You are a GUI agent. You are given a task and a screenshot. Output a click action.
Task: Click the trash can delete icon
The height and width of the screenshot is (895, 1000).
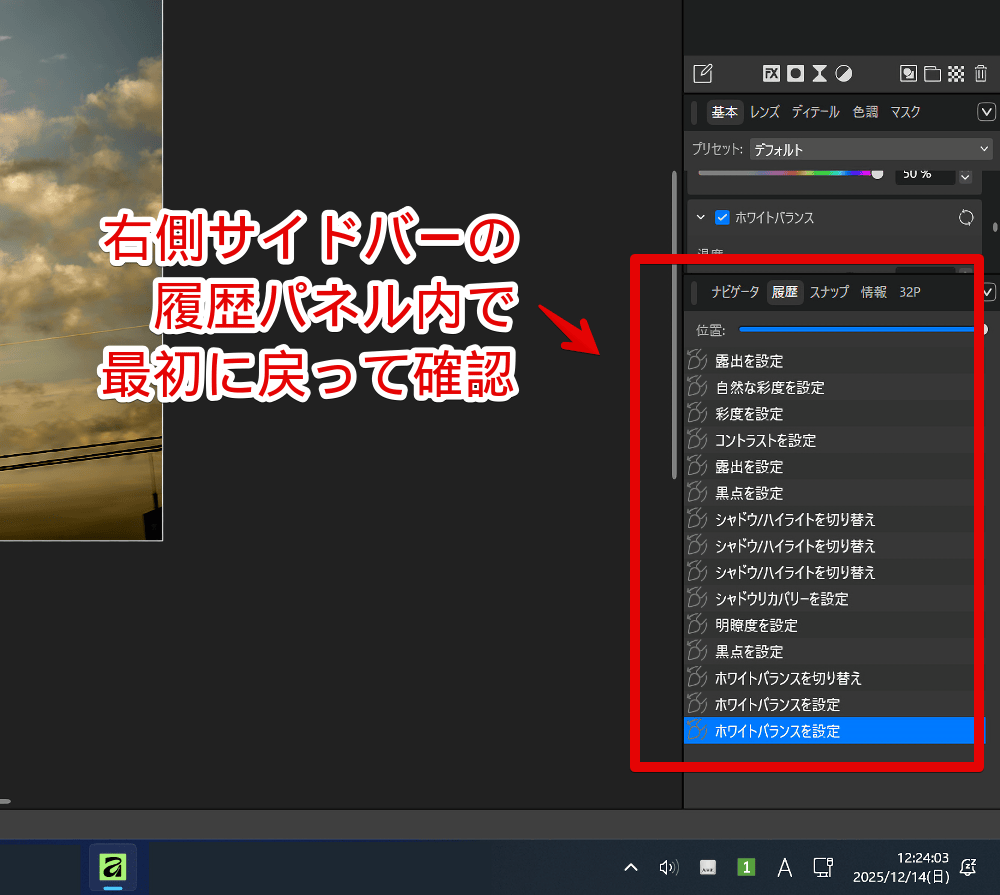[x=980, y=73]
